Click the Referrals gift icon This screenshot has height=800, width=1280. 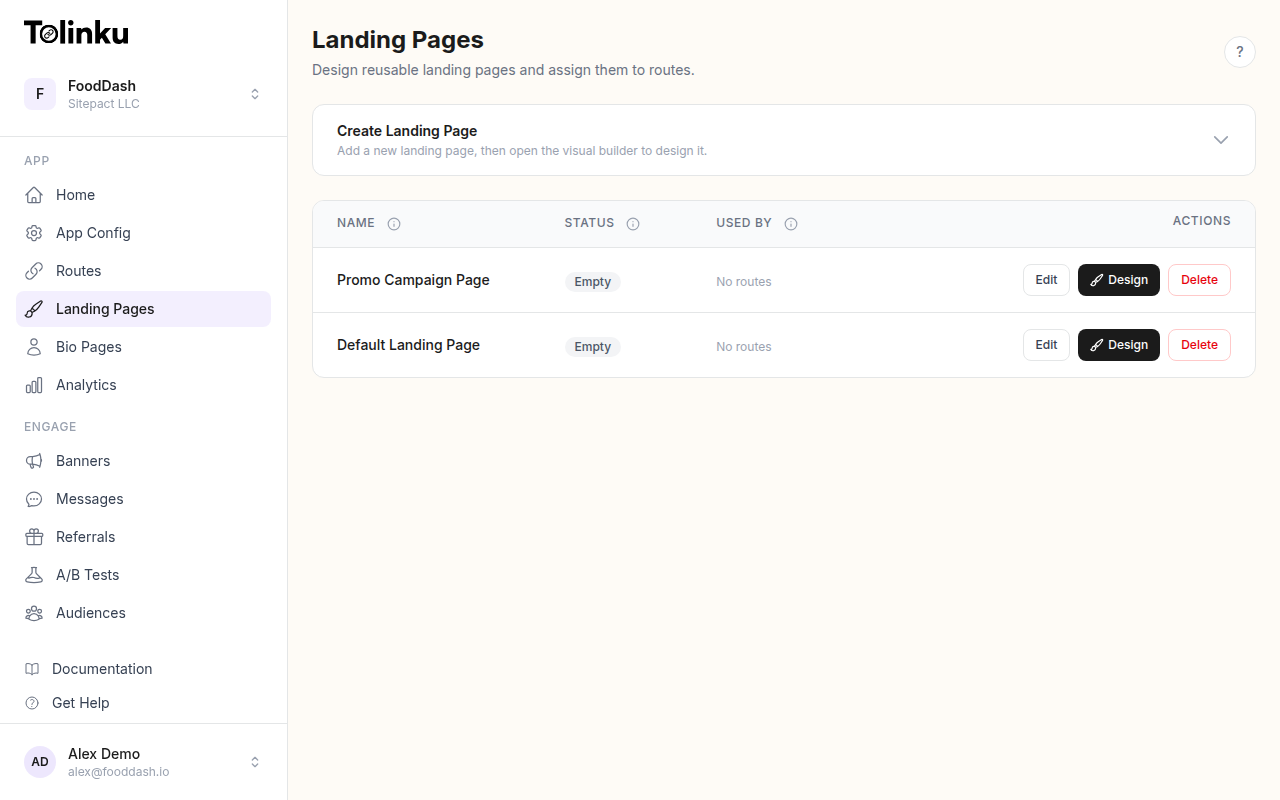pyautogui.click(x=34, y=536)
